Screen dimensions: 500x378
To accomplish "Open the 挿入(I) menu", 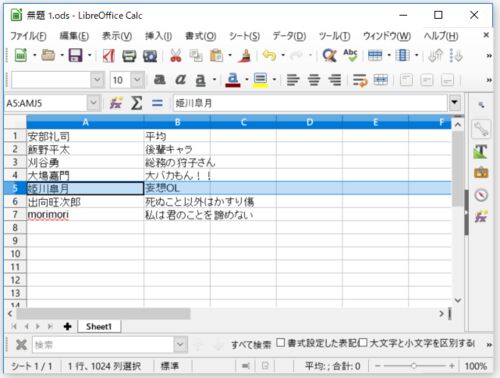I will tap(158, 36).
